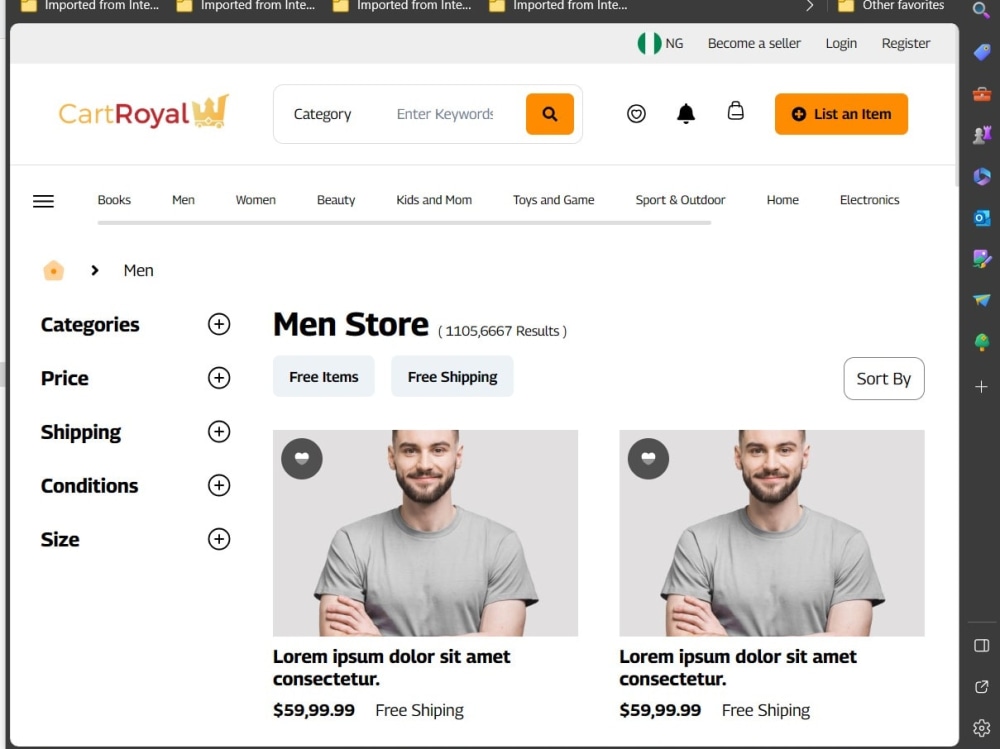Screen dimensions: 1000x749
Task: Click the CartRoyal logo
Action: tap(143, 112)
